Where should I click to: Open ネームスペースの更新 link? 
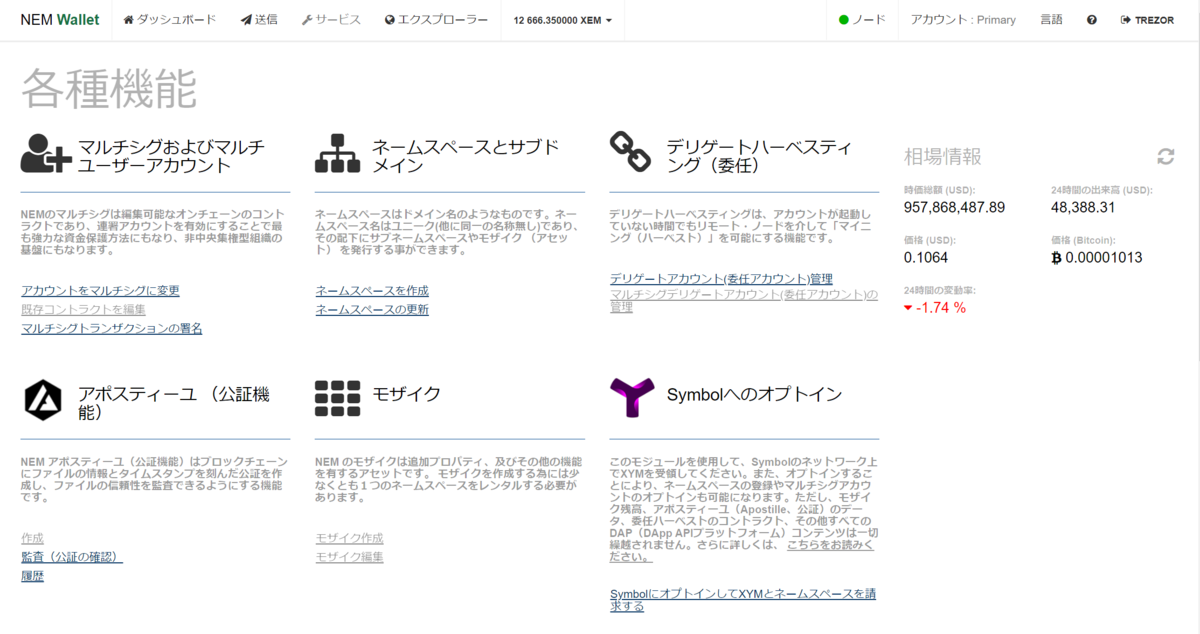[372, 310]
